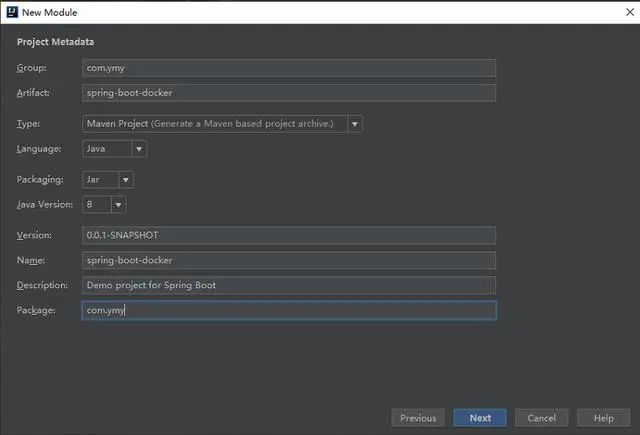Click the Version label
This screenshot has height=435, width=640.
click(x=34, y=235)
